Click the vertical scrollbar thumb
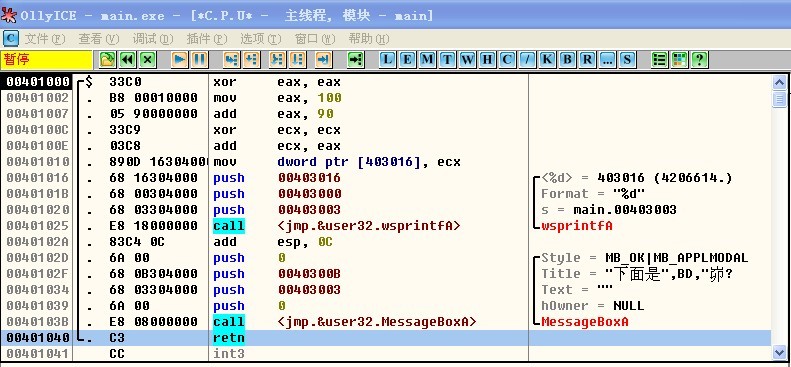 (779, 99)
